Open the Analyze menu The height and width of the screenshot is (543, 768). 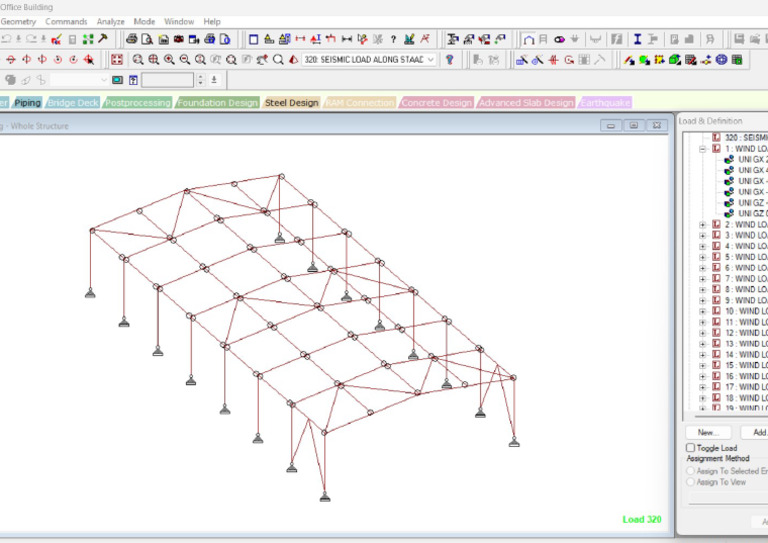pyautogui.click(x=110, y=21)
